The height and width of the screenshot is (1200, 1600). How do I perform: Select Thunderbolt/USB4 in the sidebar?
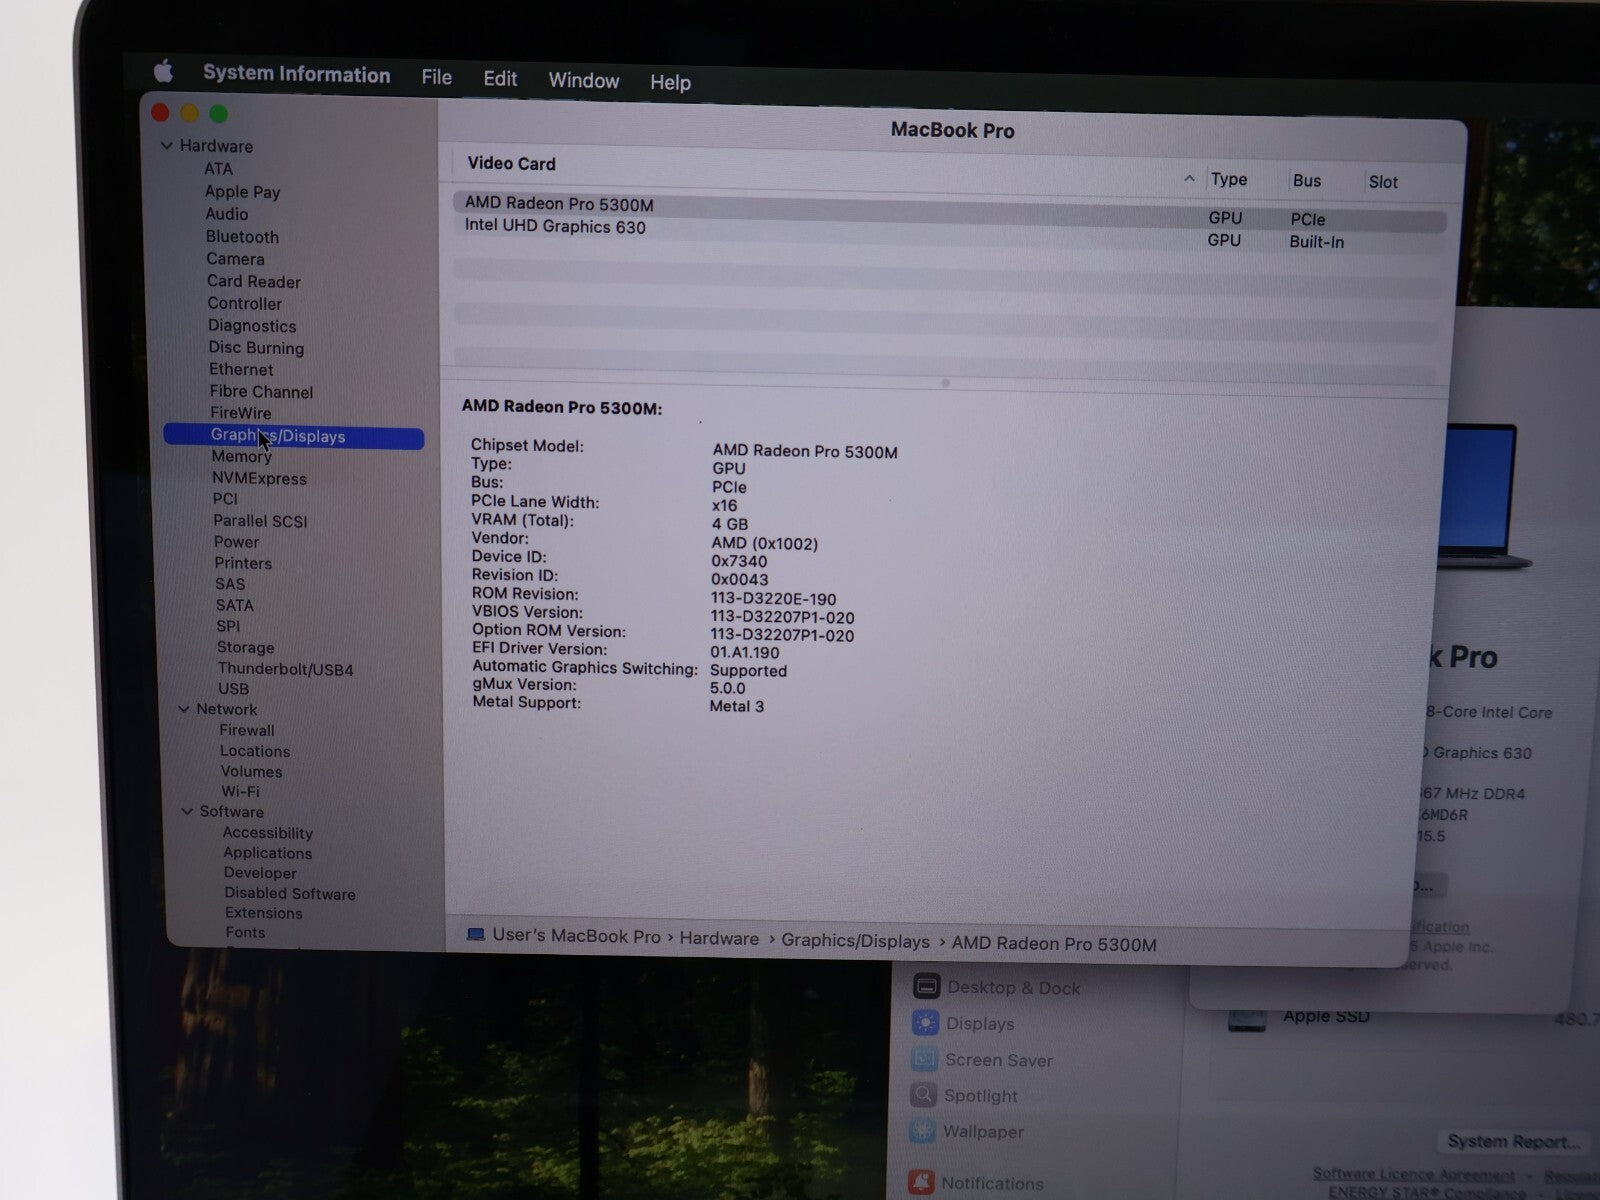285,669
